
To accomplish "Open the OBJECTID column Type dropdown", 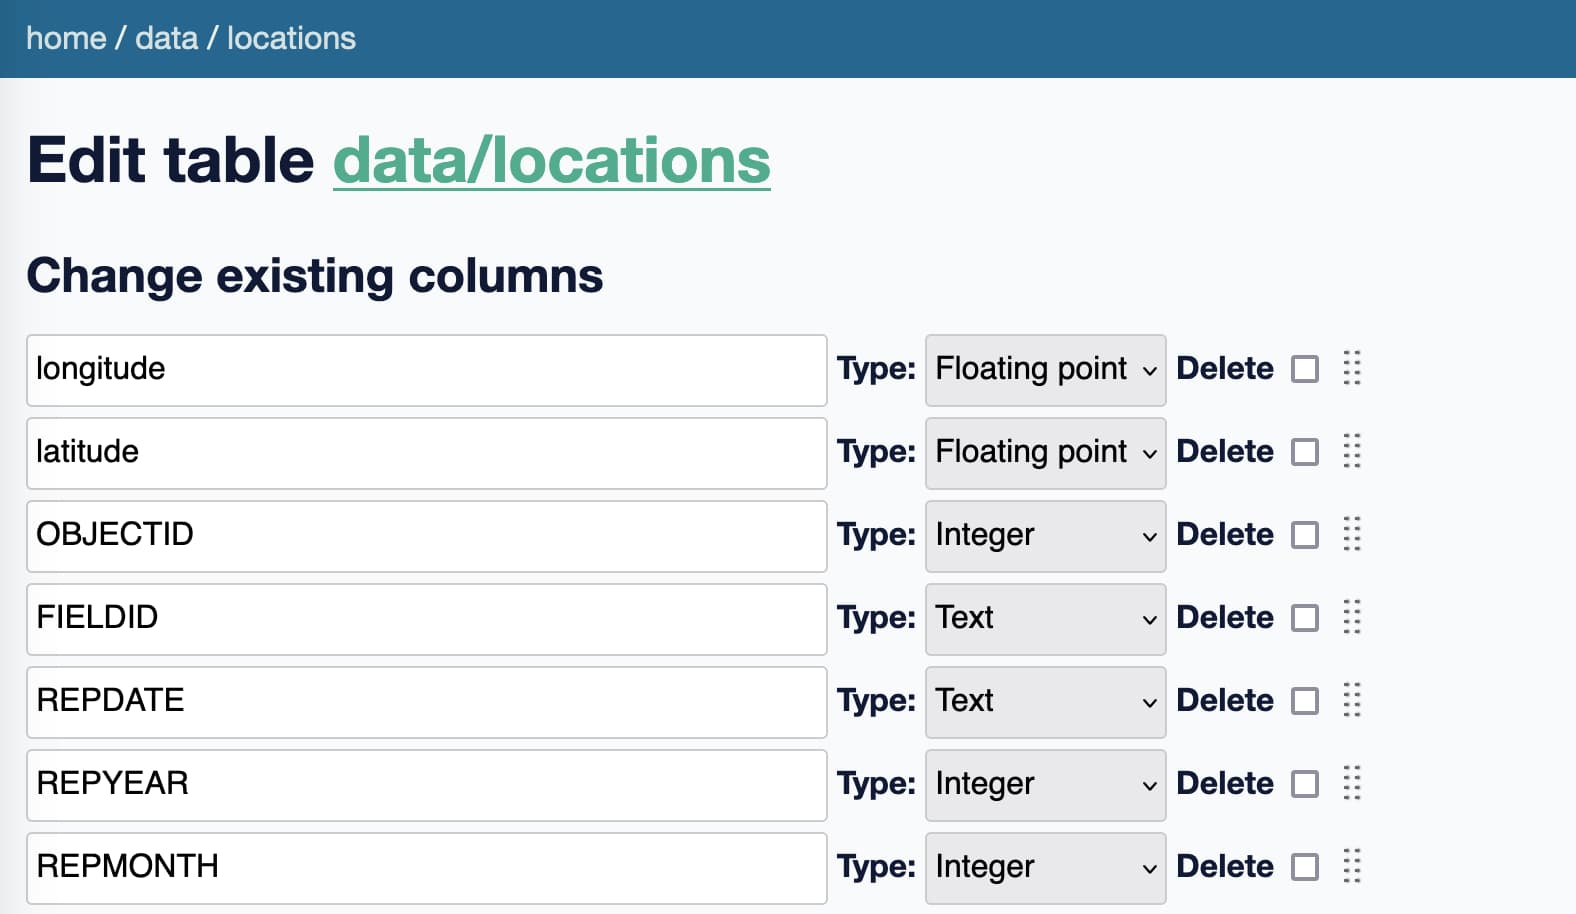I will pos(1045,536).
